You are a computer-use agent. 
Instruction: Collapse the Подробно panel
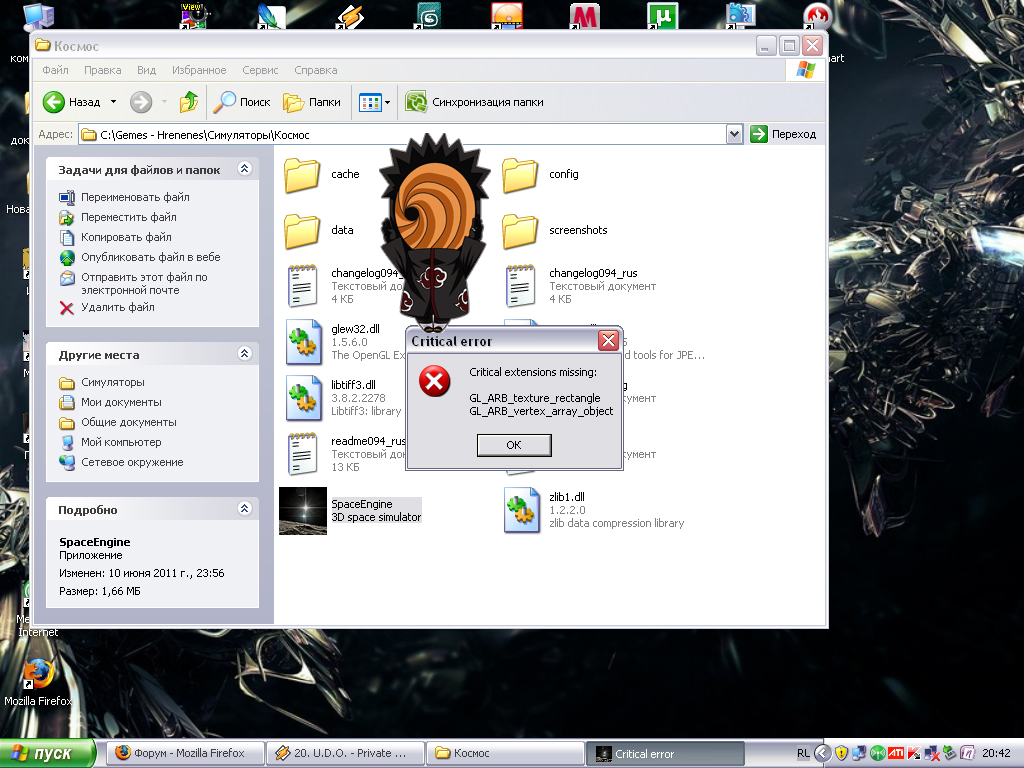244,509
